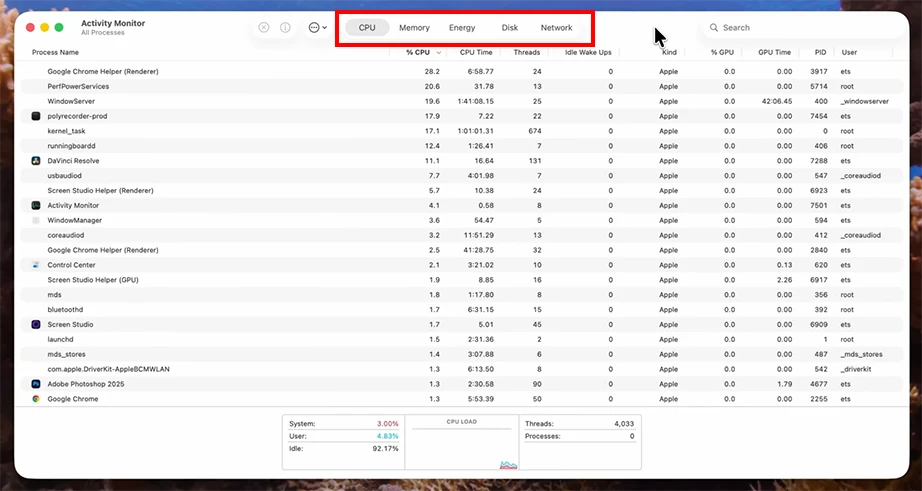Image resolution: width=922 pixels, height=491 pixels.
Task: Click the User percentage value 4.83%
Action: pos(387,436)
